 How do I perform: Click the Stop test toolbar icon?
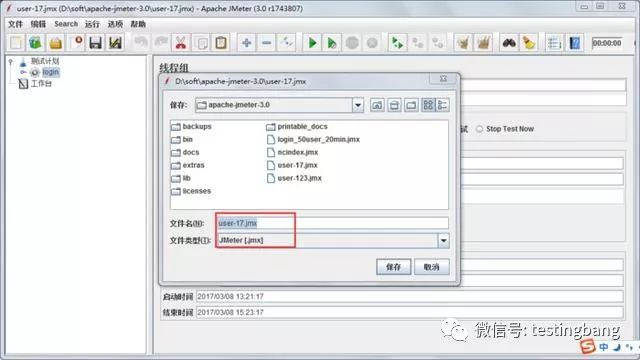click(x=352, y=42)
